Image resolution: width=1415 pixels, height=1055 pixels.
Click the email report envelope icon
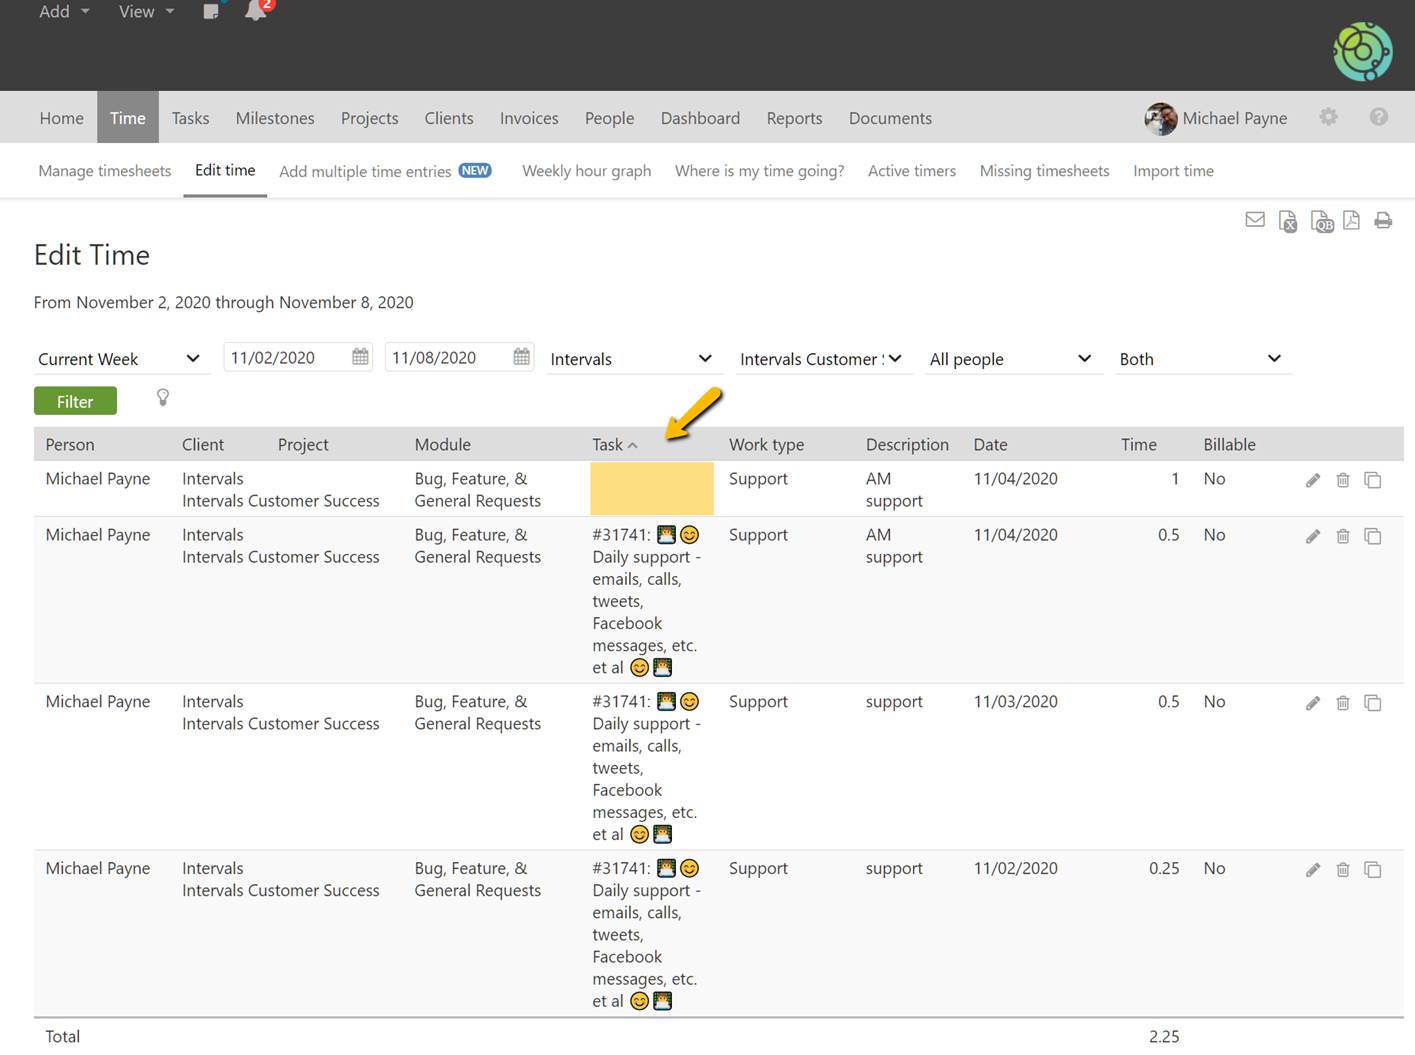(x=1255, y=220)
